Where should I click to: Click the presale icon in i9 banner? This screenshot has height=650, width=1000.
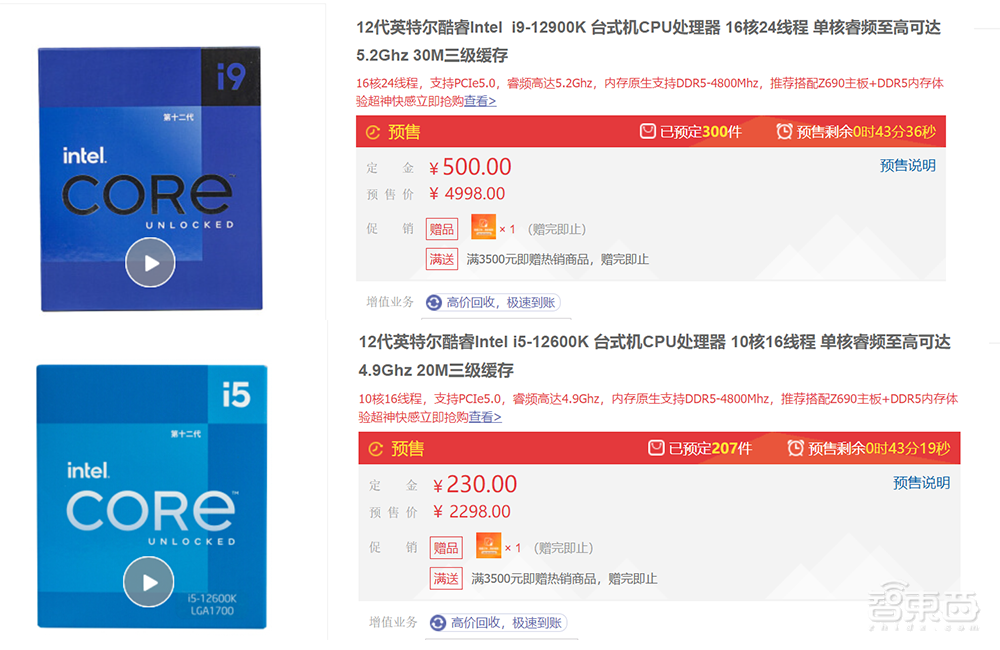click(x=373, y=132)
